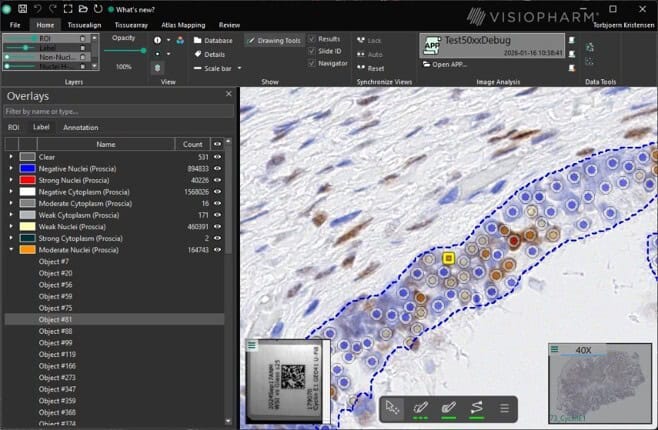Open the What's new? link

[x=131, y=9]
